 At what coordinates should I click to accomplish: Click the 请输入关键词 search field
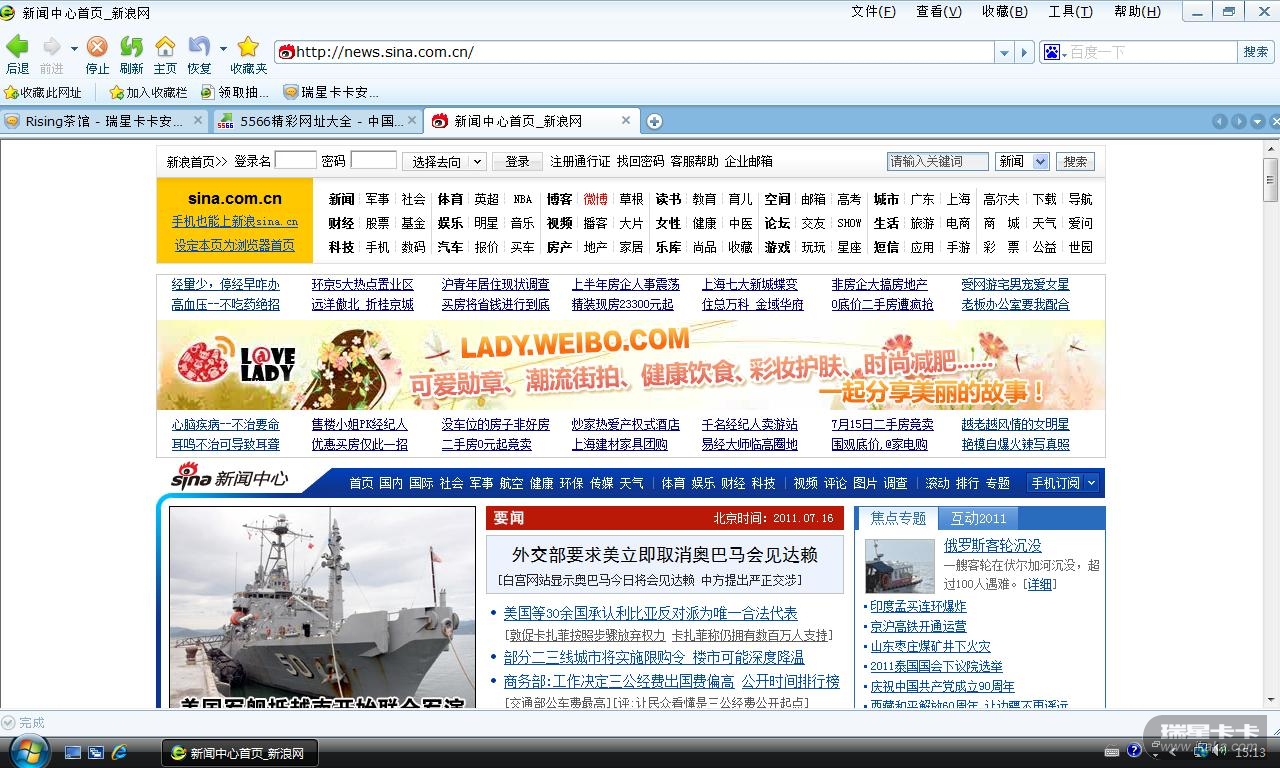click(937, 161)
